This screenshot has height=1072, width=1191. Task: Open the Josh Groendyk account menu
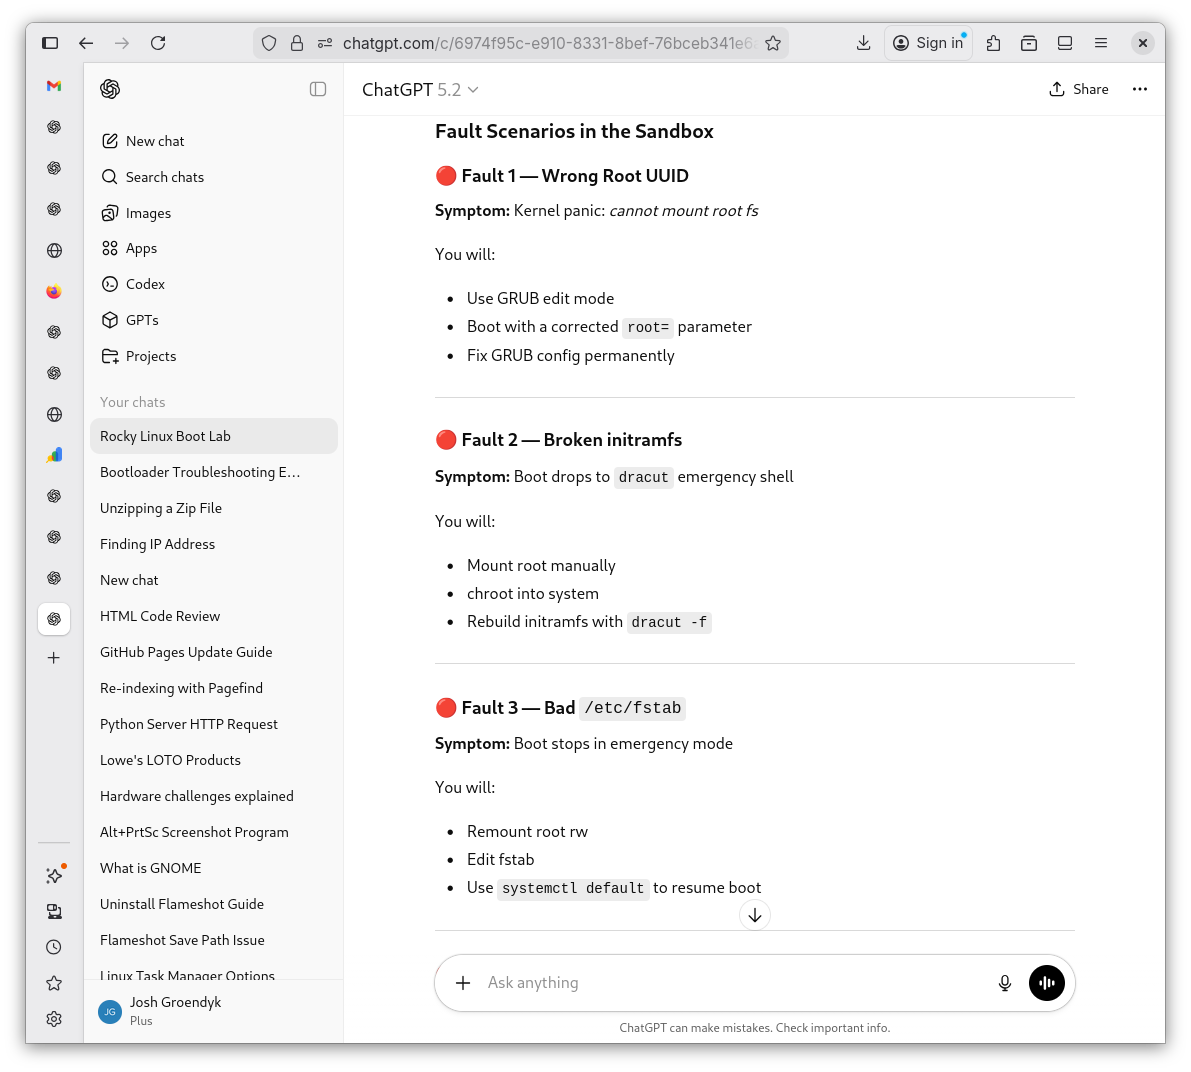click(175, 1010)
